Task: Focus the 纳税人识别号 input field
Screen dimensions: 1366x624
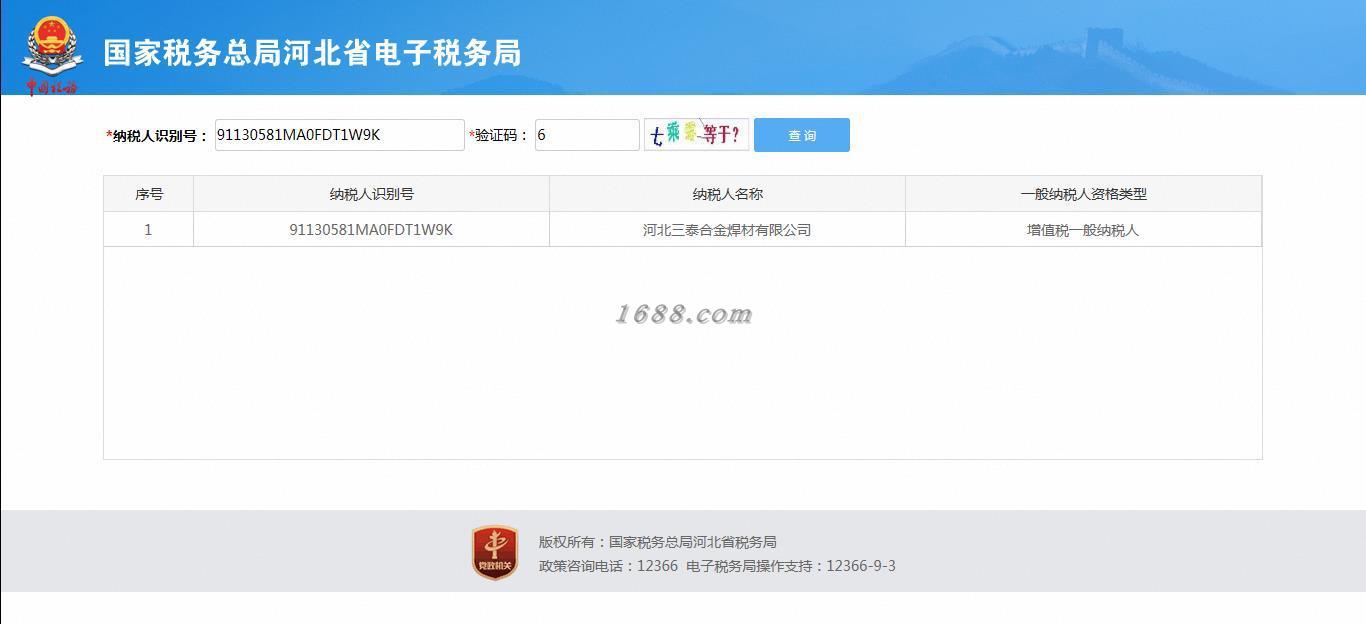Action: [340, 135]
